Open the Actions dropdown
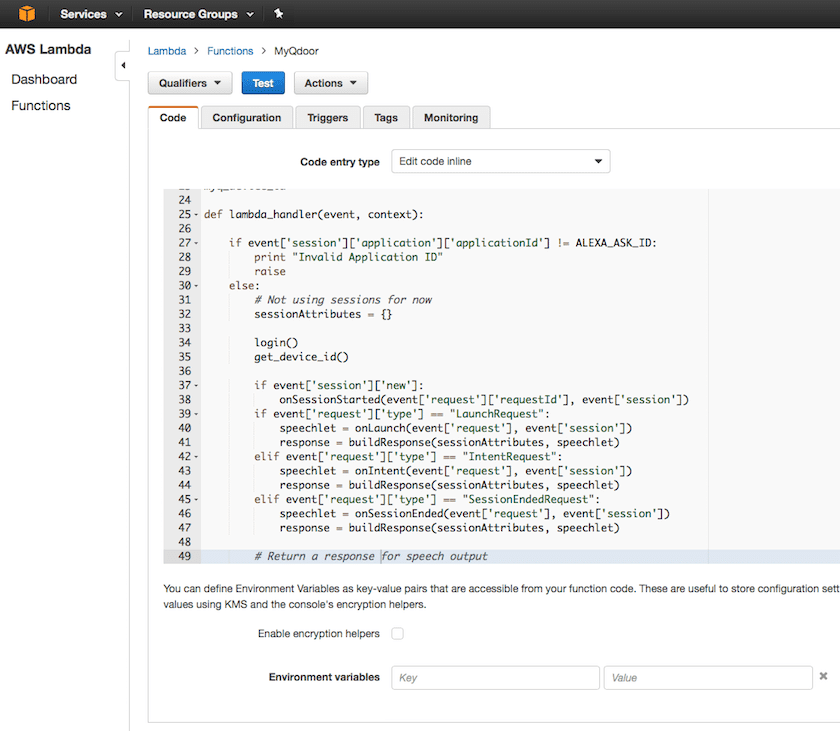This screenshot has height=731, width=840. click(331, 83)
